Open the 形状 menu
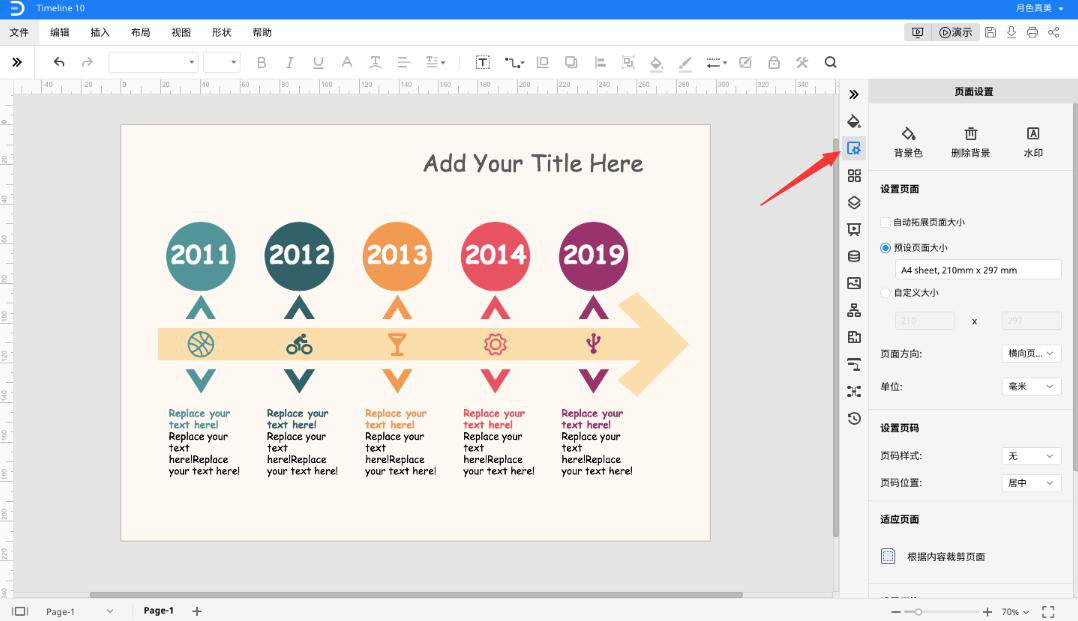The width and height of the screenshot is (1078, 621). (x=222, y=32)
